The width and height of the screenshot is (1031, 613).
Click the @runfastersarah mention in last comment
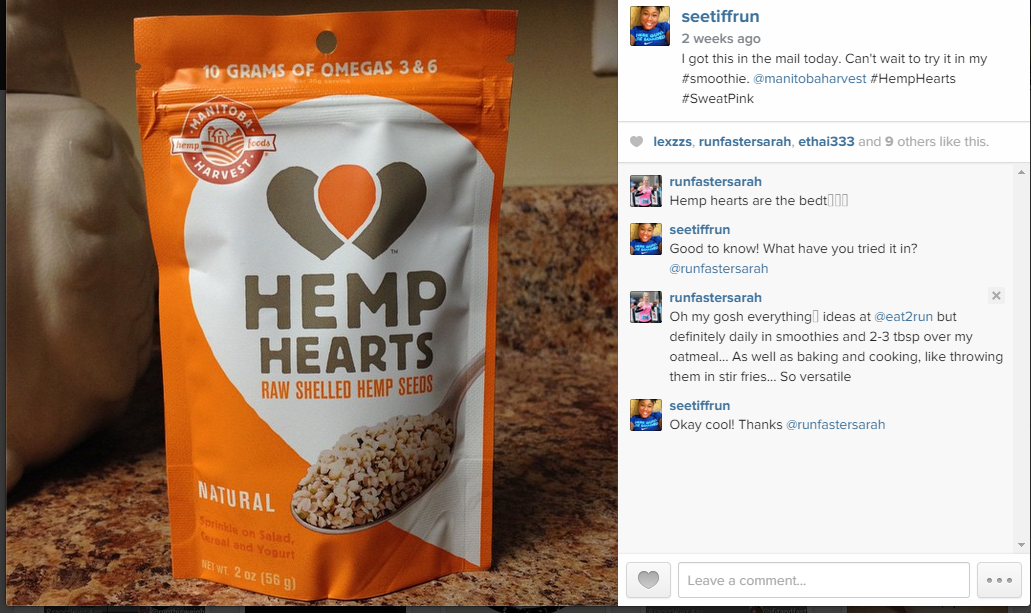(835, 424)
